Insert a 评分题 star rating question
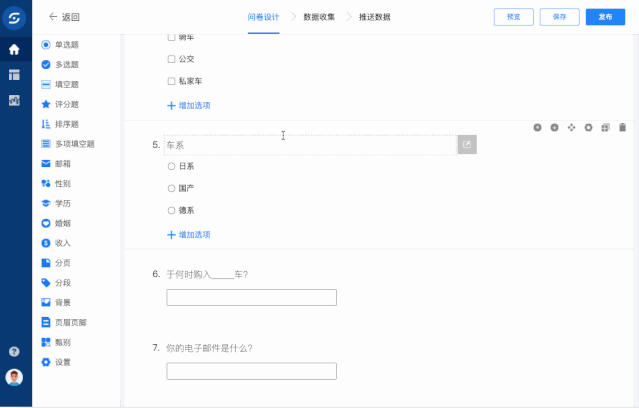 tap(60, 104)
